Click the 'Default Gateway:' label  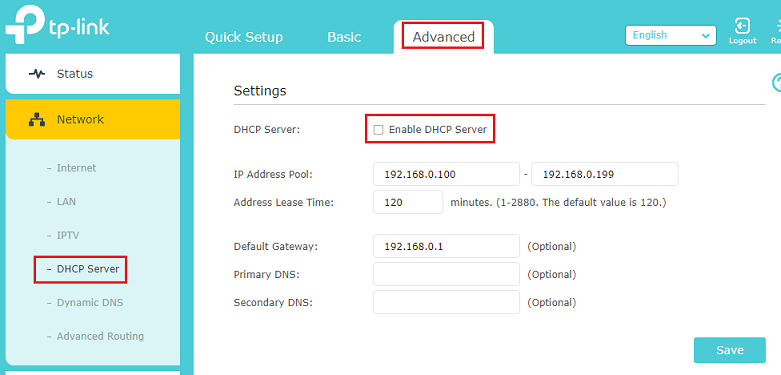[x=275, y=247]
